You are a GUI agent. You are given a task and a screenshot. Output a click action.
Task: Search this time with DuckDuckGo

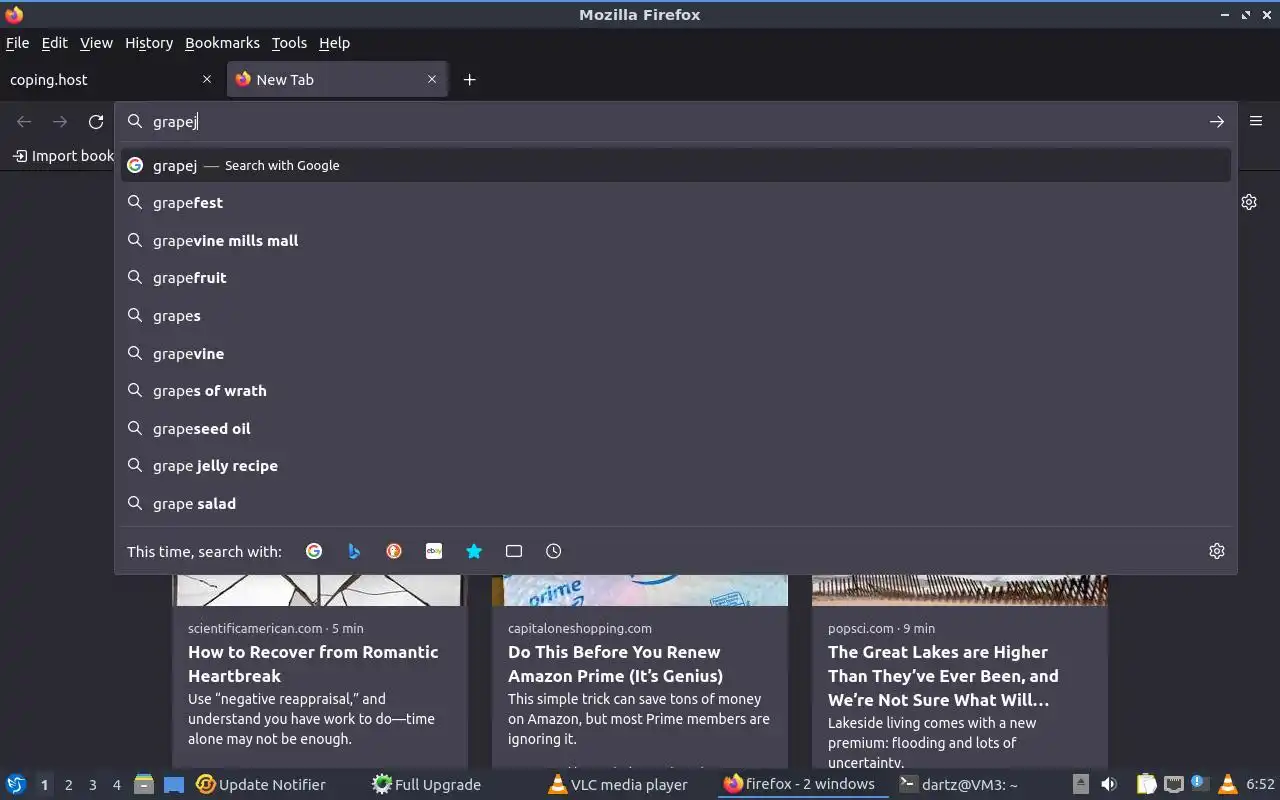[x=394, y=551]
